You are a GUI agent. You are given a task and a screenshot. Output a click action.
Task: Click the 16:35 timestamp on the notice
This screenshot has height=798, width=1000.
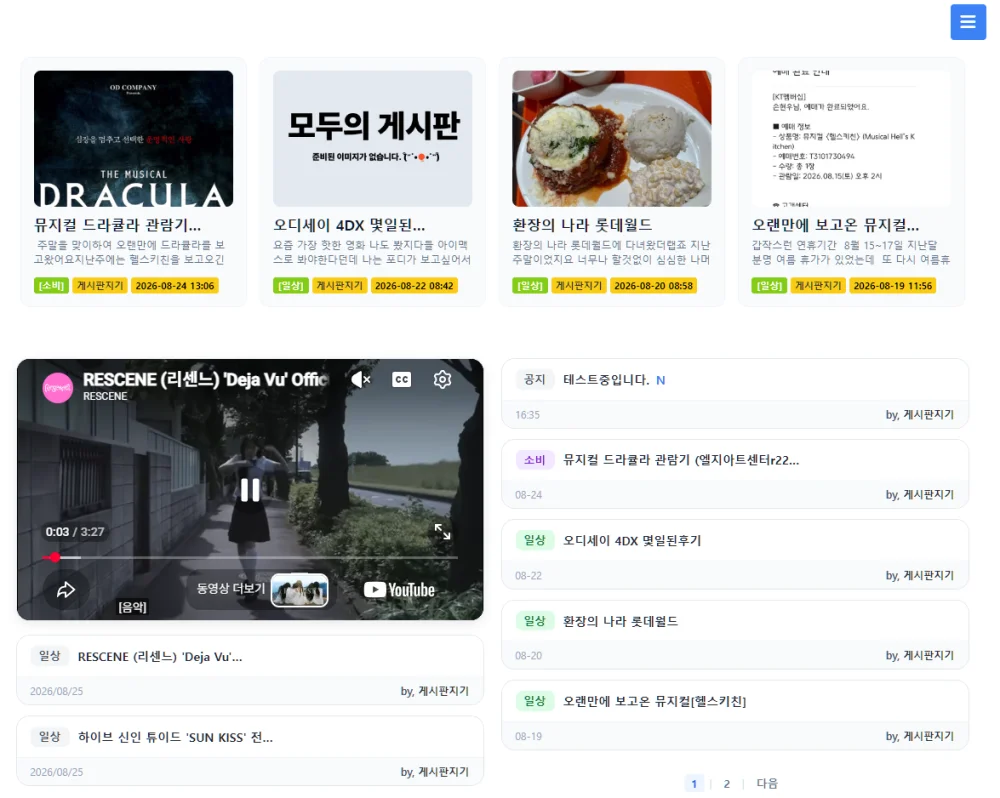(x=527, y=415)
